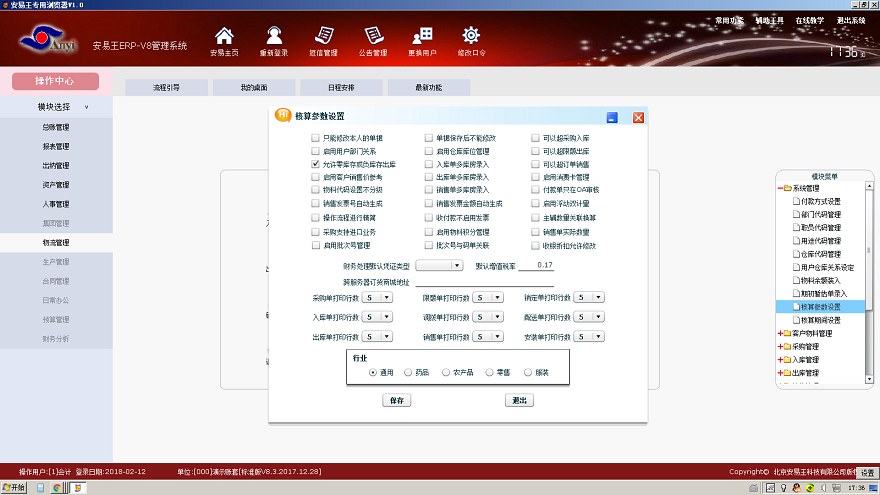Open 修改口令 gear icon
Viewport: 880px width, 495px height.
click(471, 35)
